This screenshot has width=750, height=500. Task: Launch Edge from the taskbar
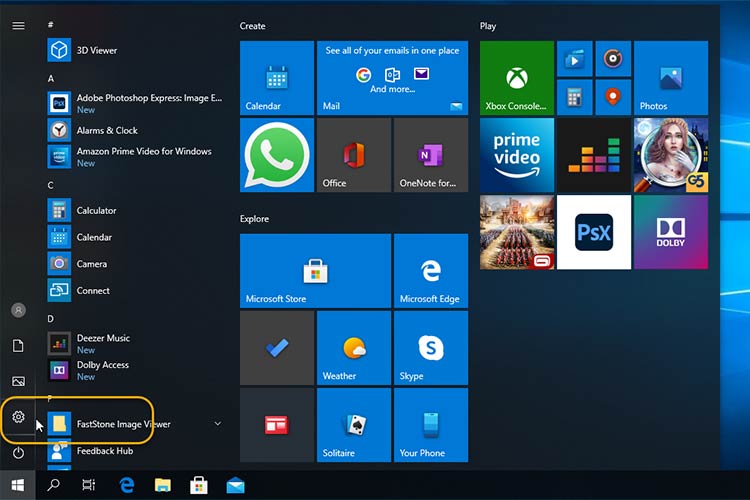[x=127, y=485]
